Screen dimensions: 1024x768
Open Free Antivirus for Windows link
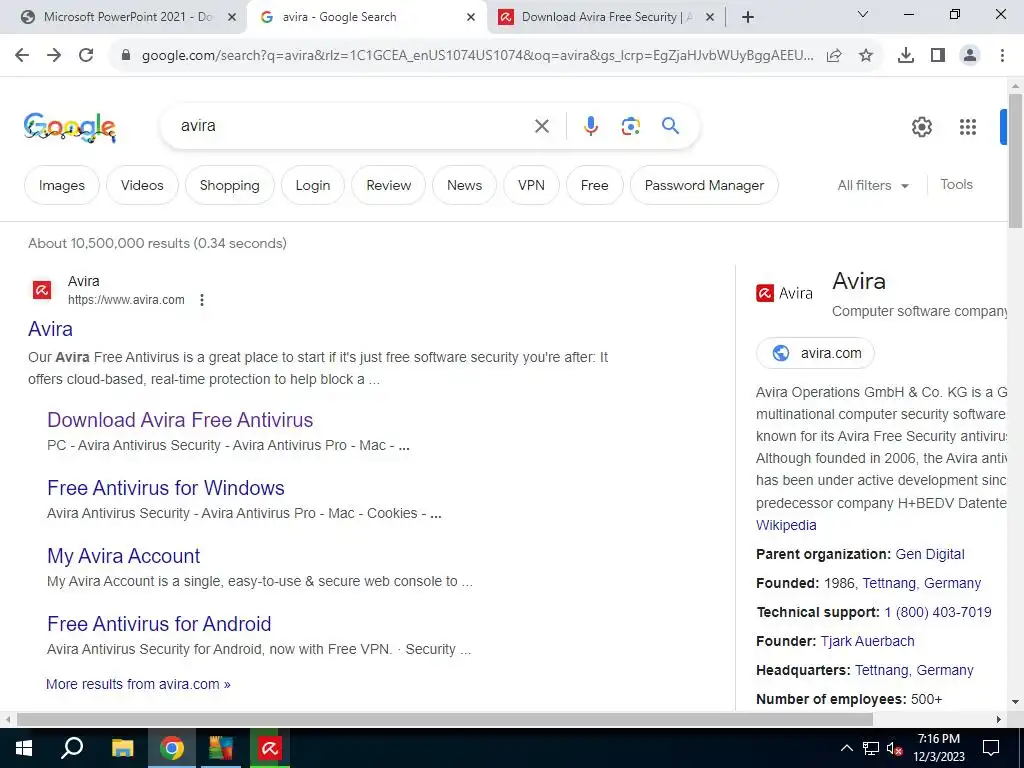(x=166, y=488)
